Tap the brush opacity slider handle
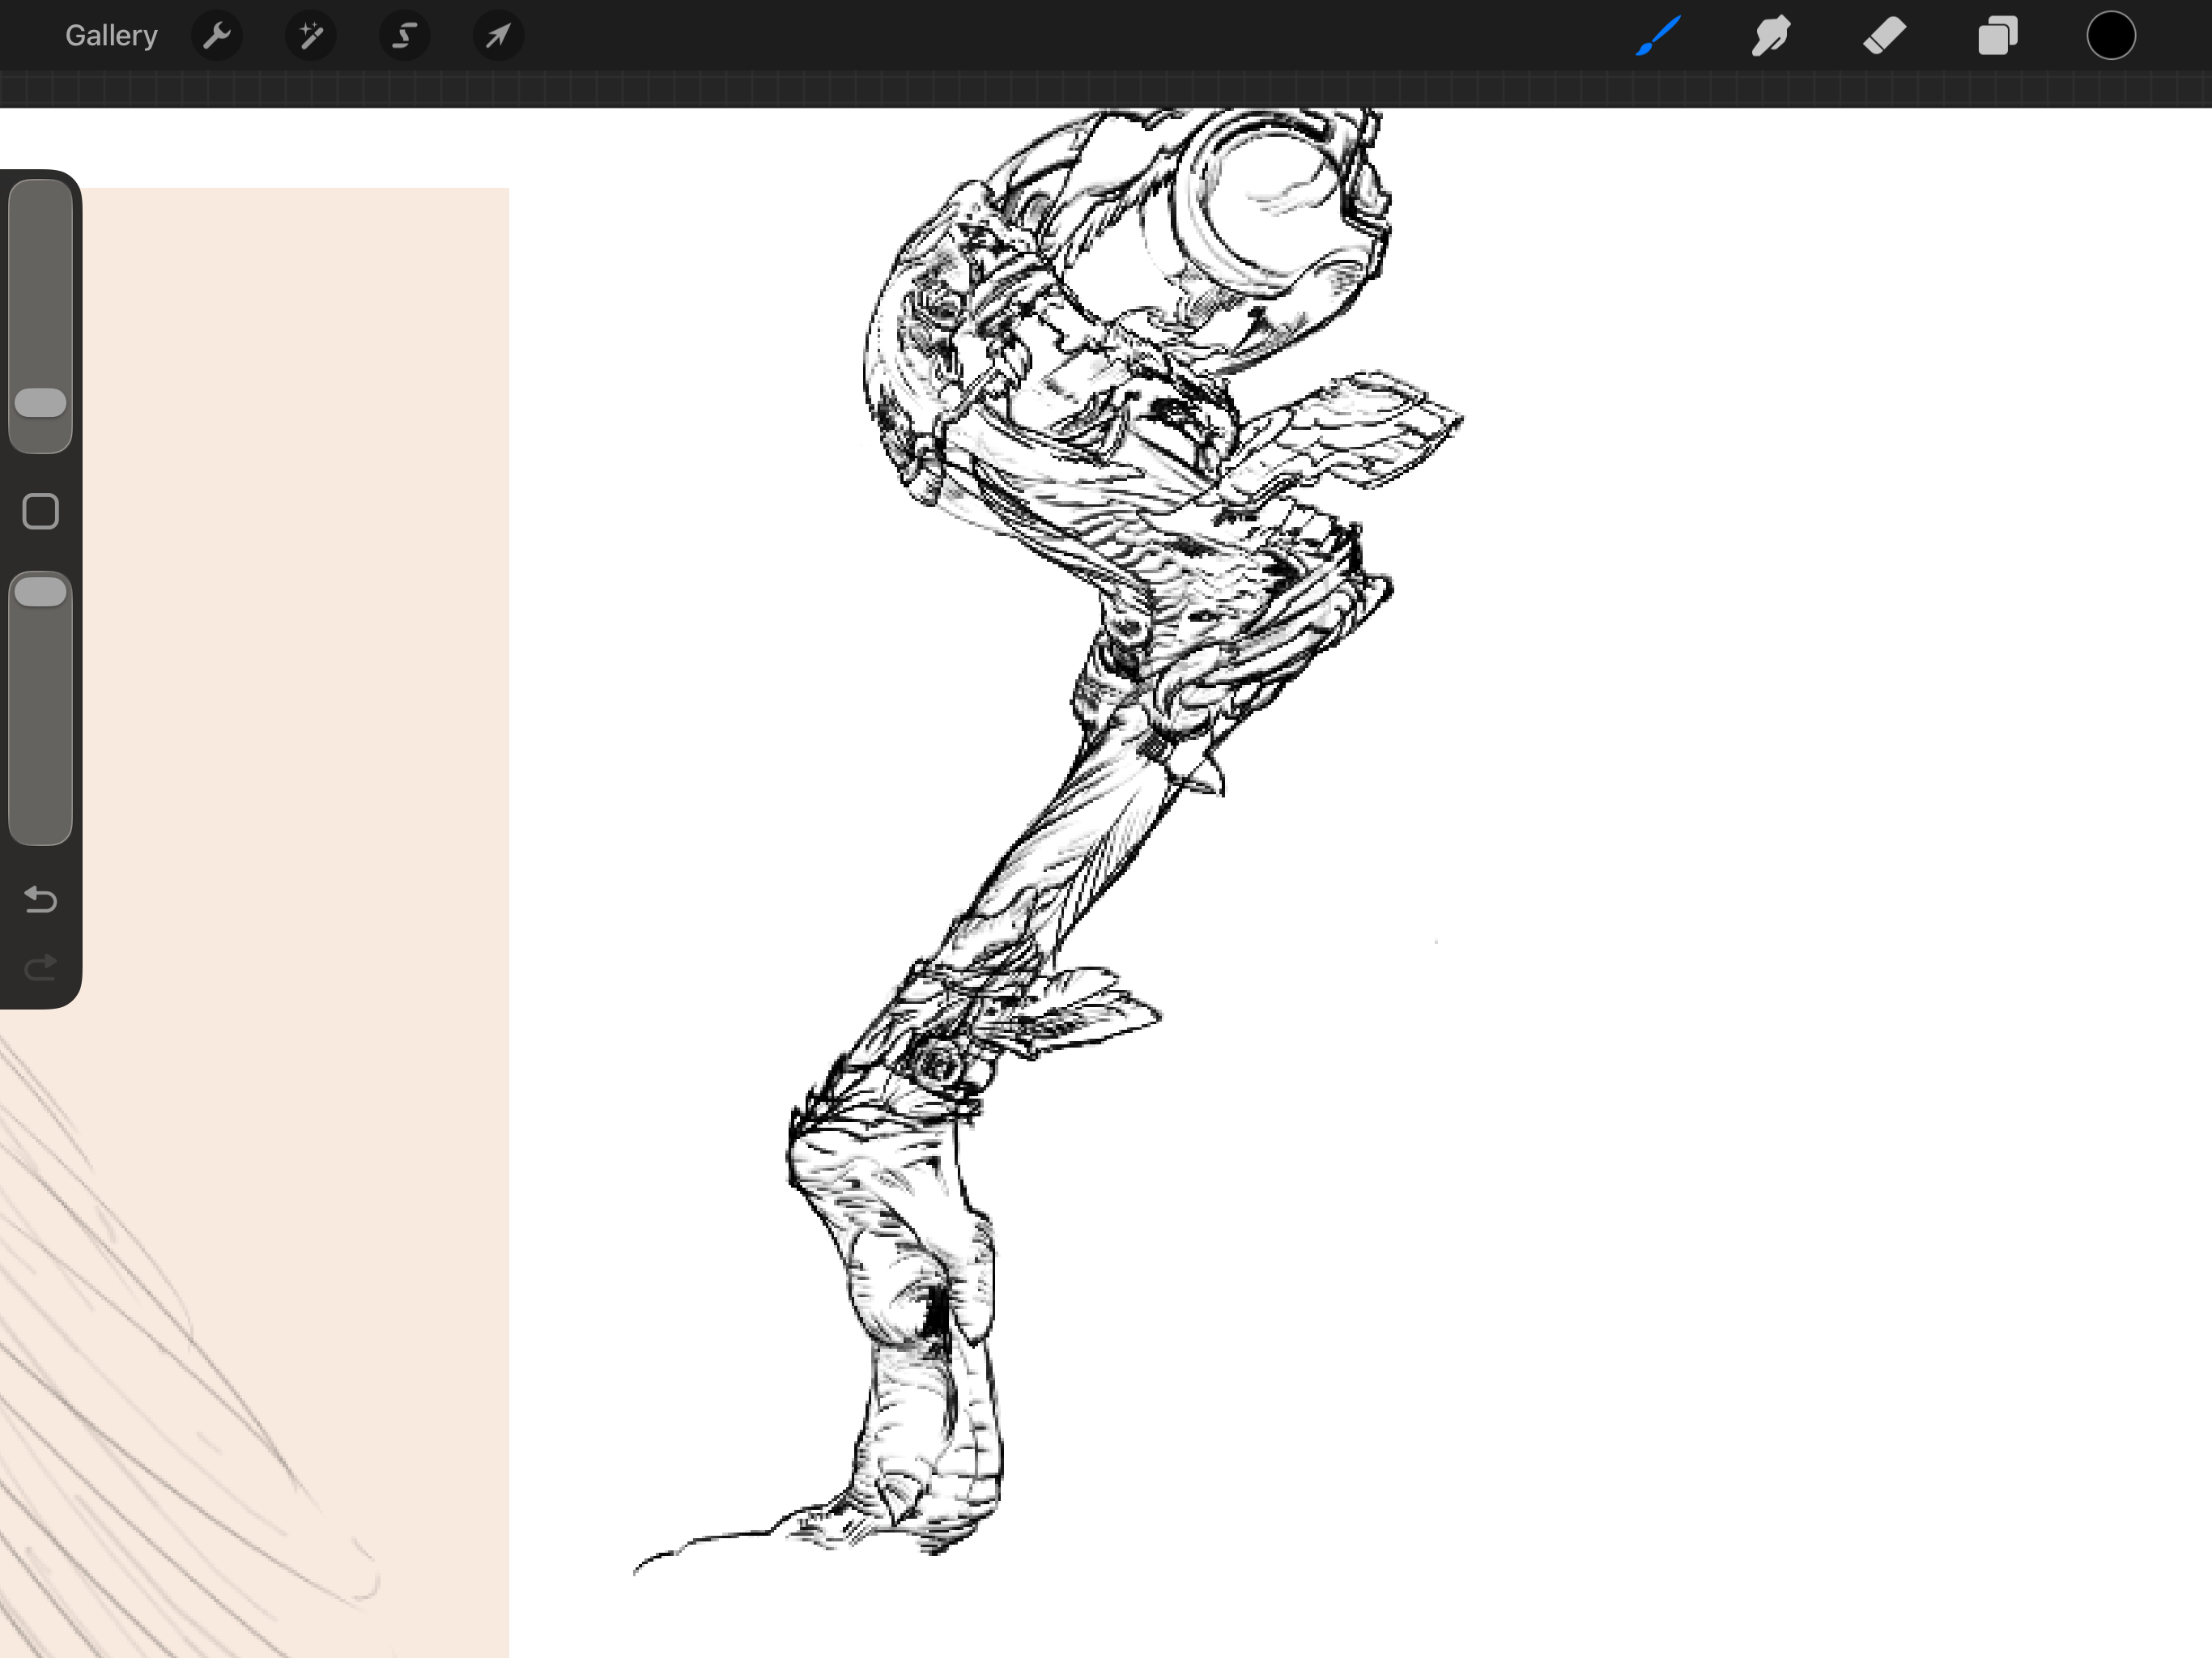 tap(41, 592)
